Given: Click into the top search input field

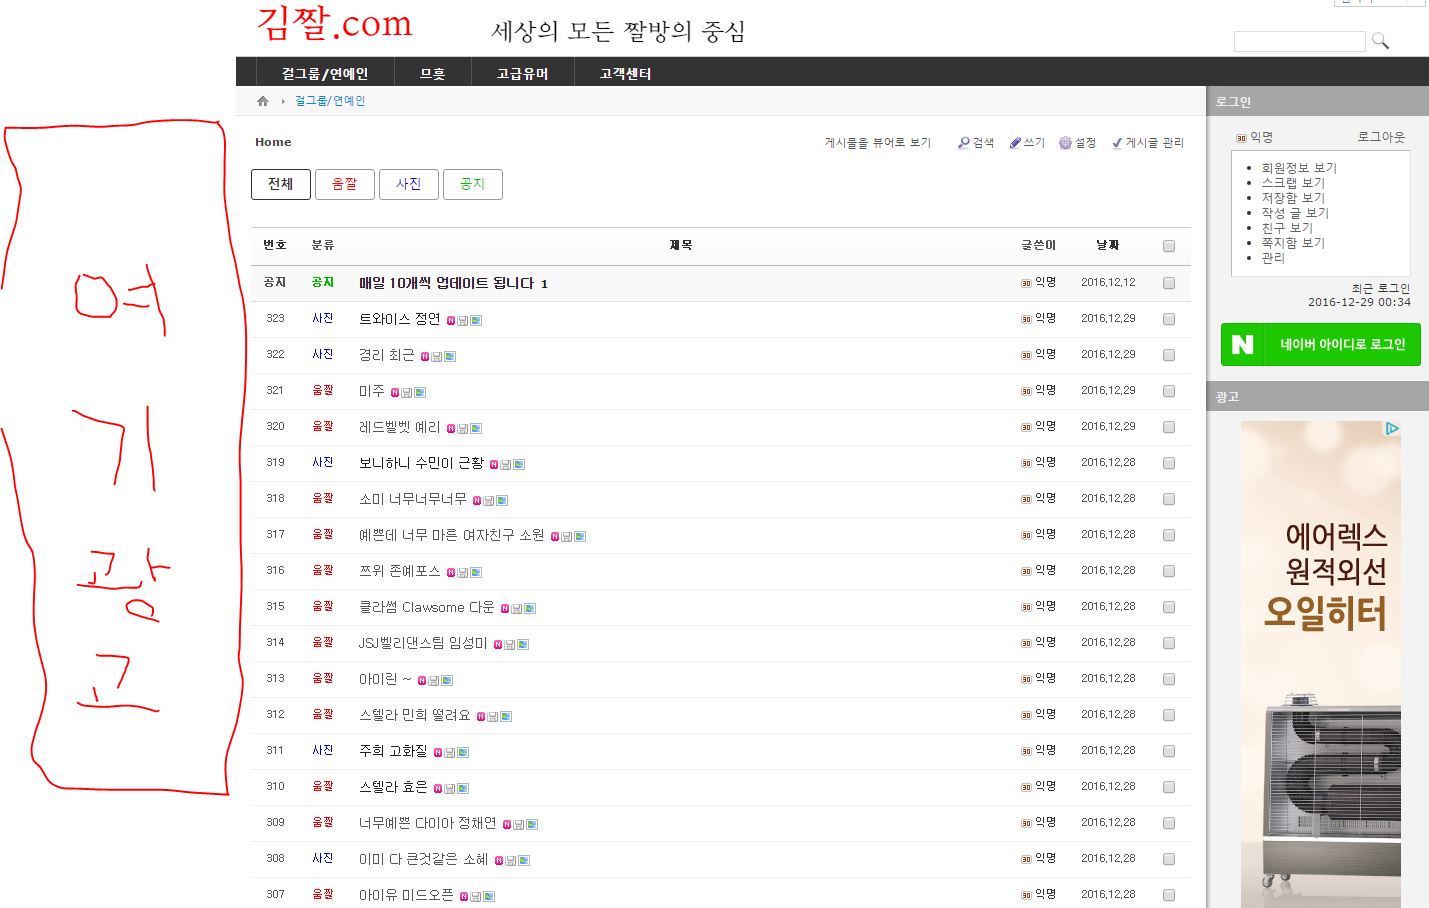Looking at the screenshot, I should (x=1298, y=41).
